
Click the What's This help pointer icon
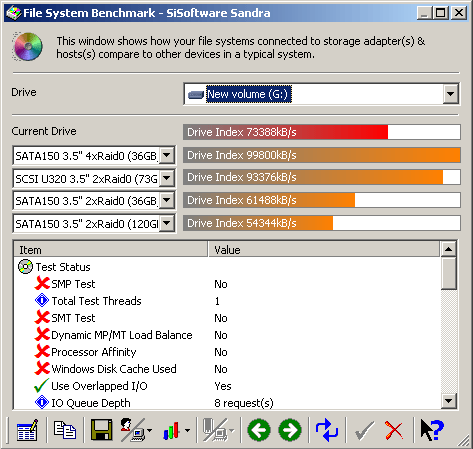pyautogui.click(x=432, y=430)
